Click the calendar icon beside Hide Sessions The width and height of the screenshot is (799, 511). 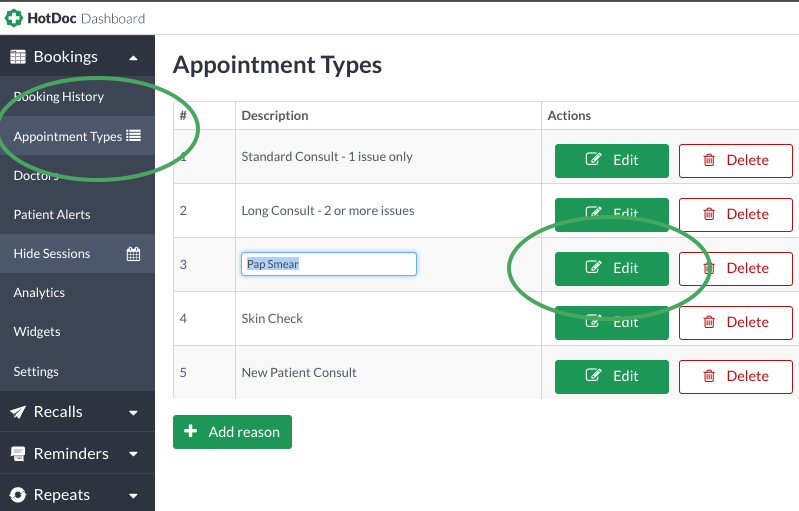point(134,254)
